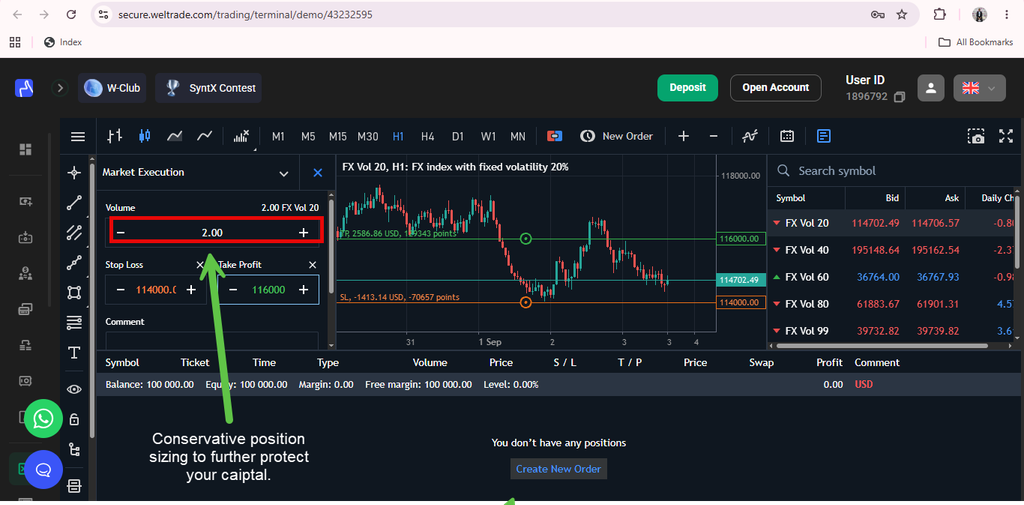
Task: Close the order panel with blue X
Action: point(317,172)
